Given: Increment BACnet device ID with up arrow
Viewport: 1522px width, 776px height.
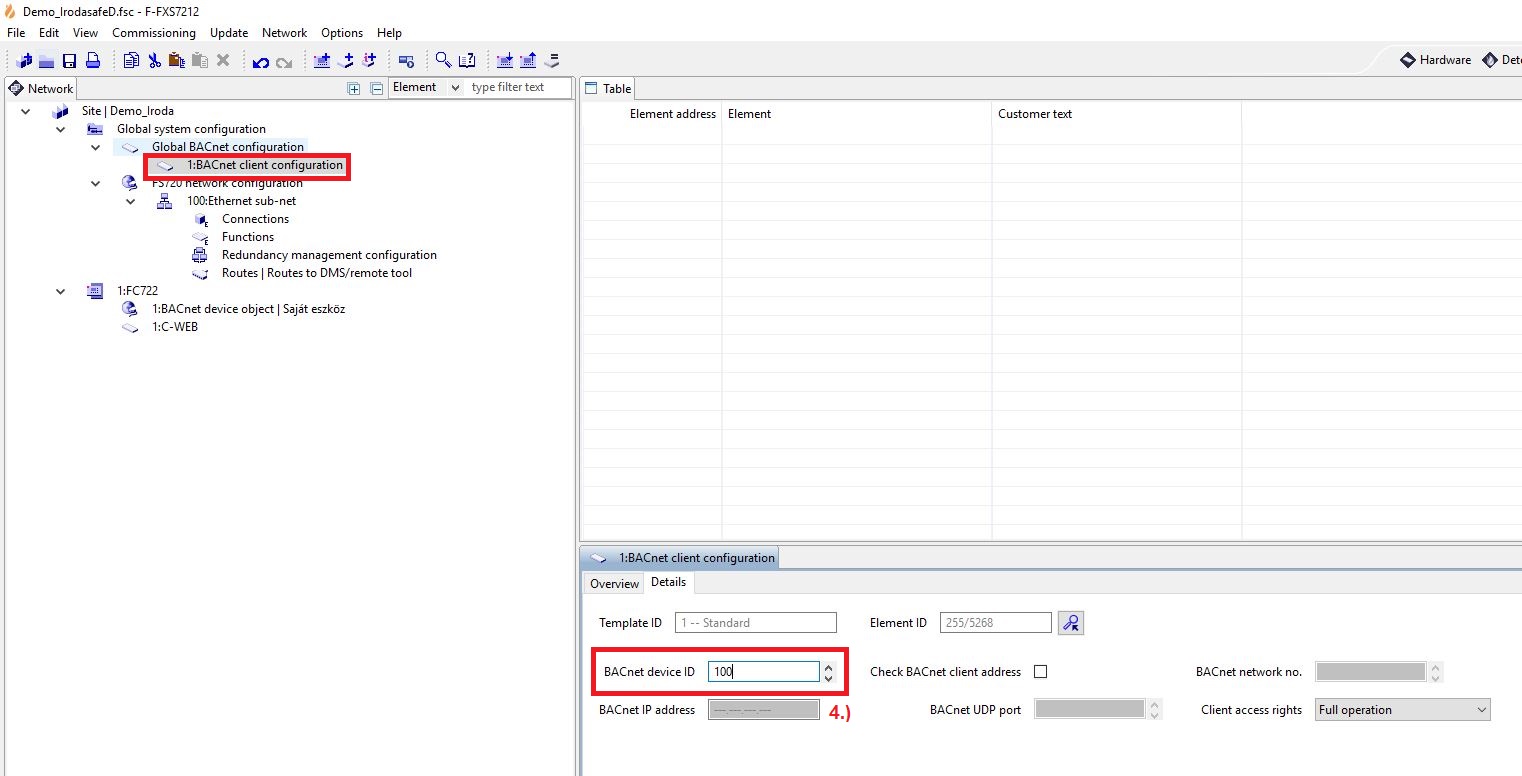Looking at the screenshot, I should (x=828, y=667).
